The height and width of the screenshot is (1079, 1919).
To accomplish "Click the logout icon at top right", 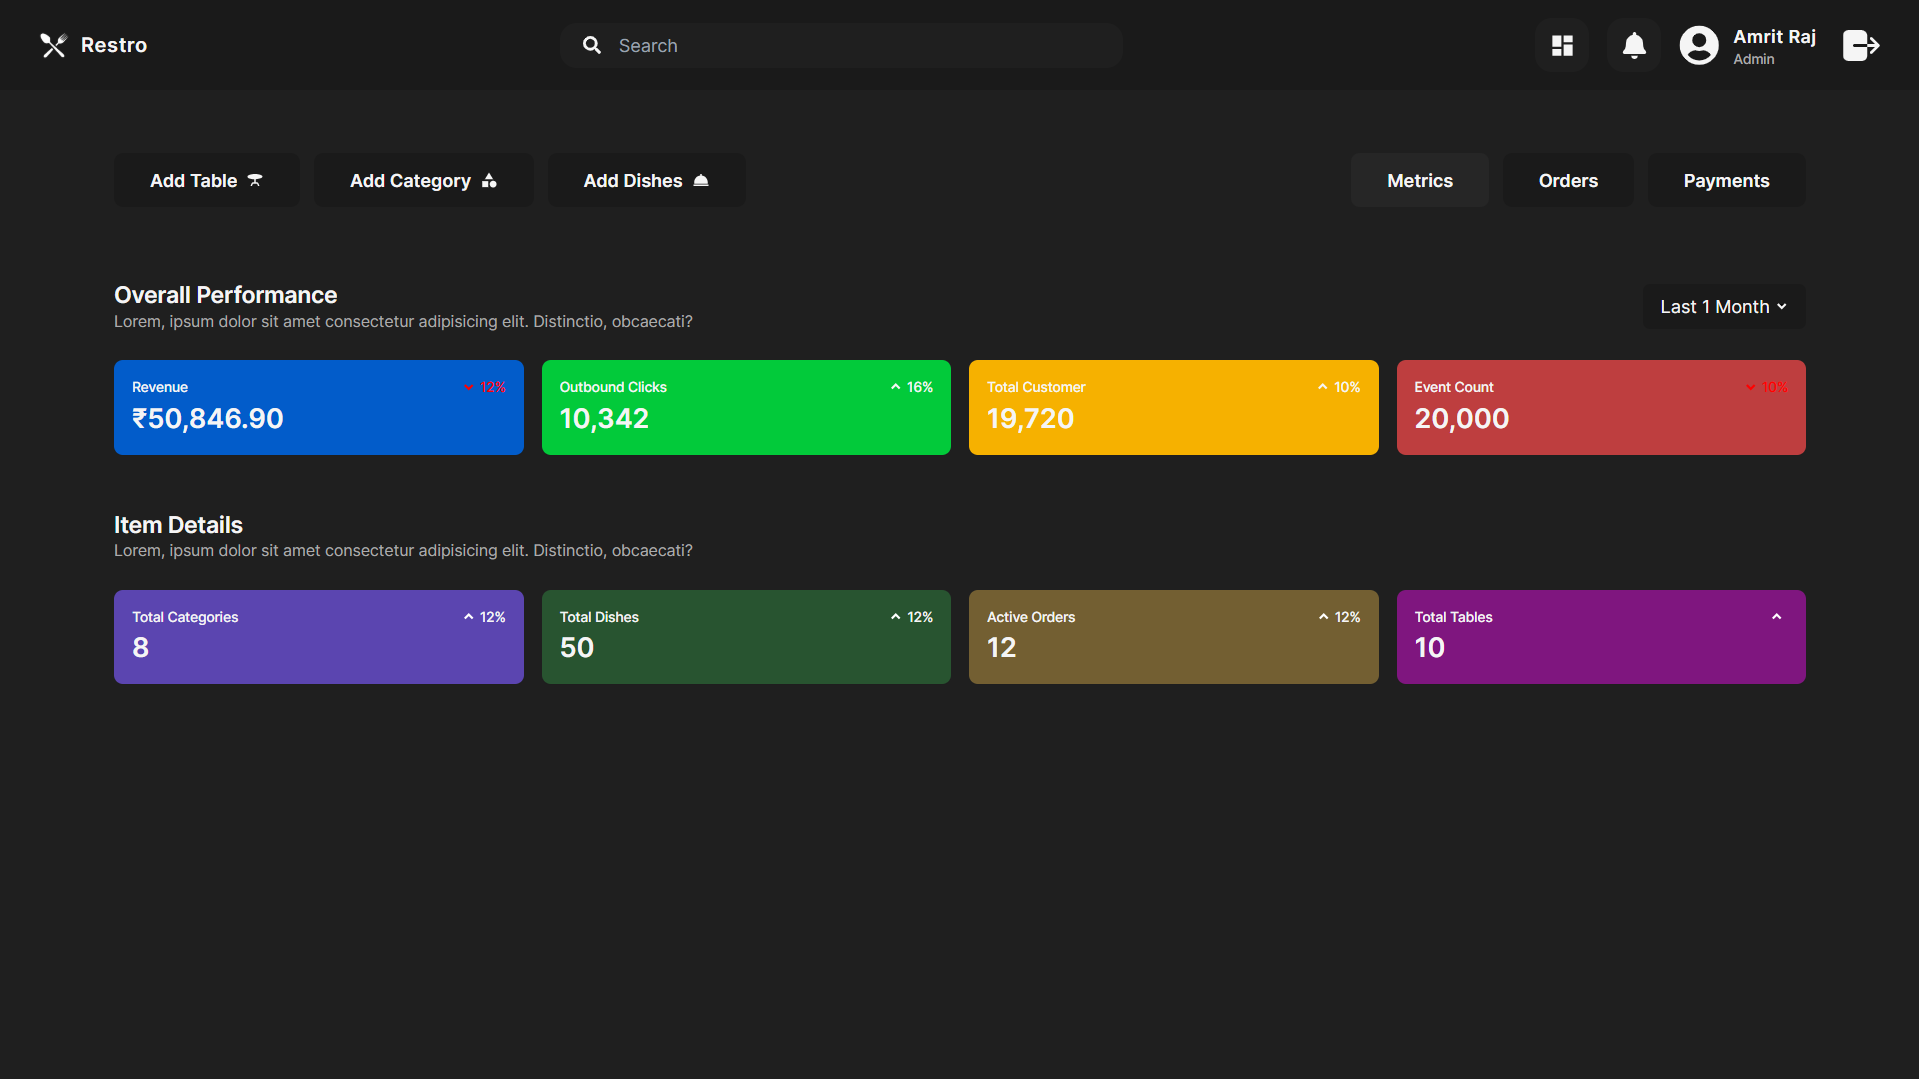I will 1860,45.
